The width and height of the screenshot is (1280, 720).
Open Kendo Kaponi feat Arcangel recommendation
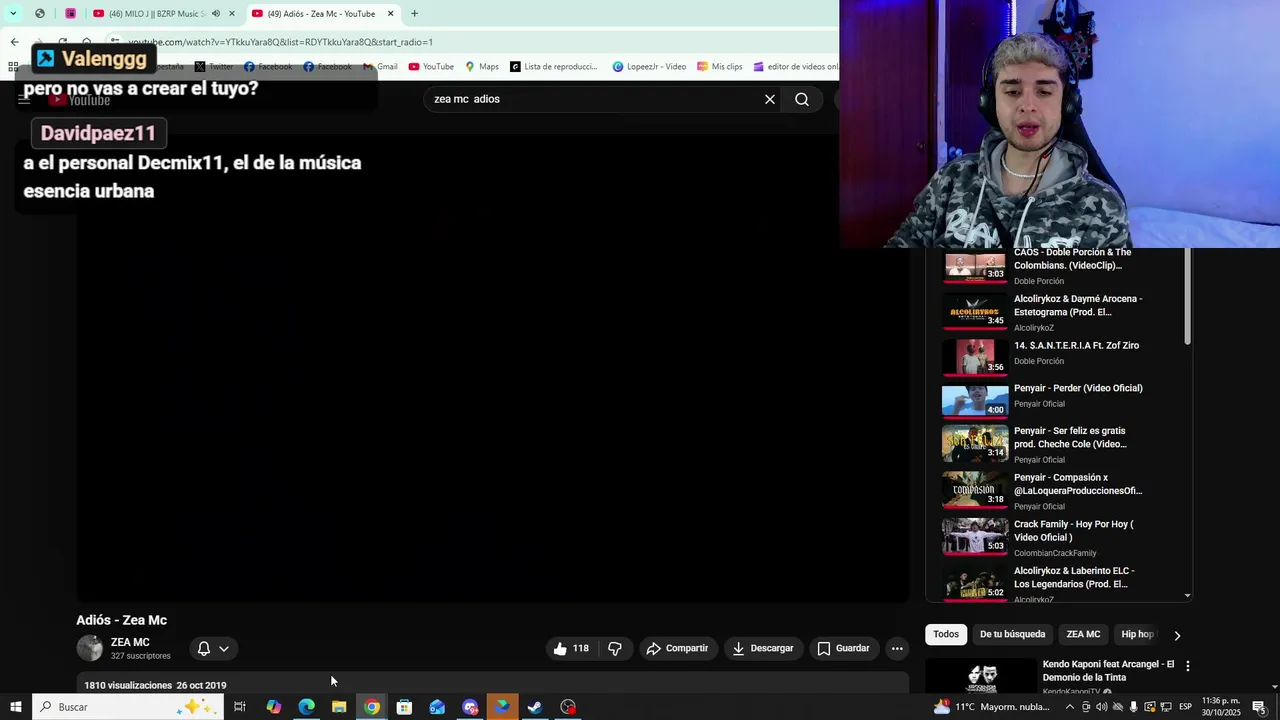pos(1108,670)
